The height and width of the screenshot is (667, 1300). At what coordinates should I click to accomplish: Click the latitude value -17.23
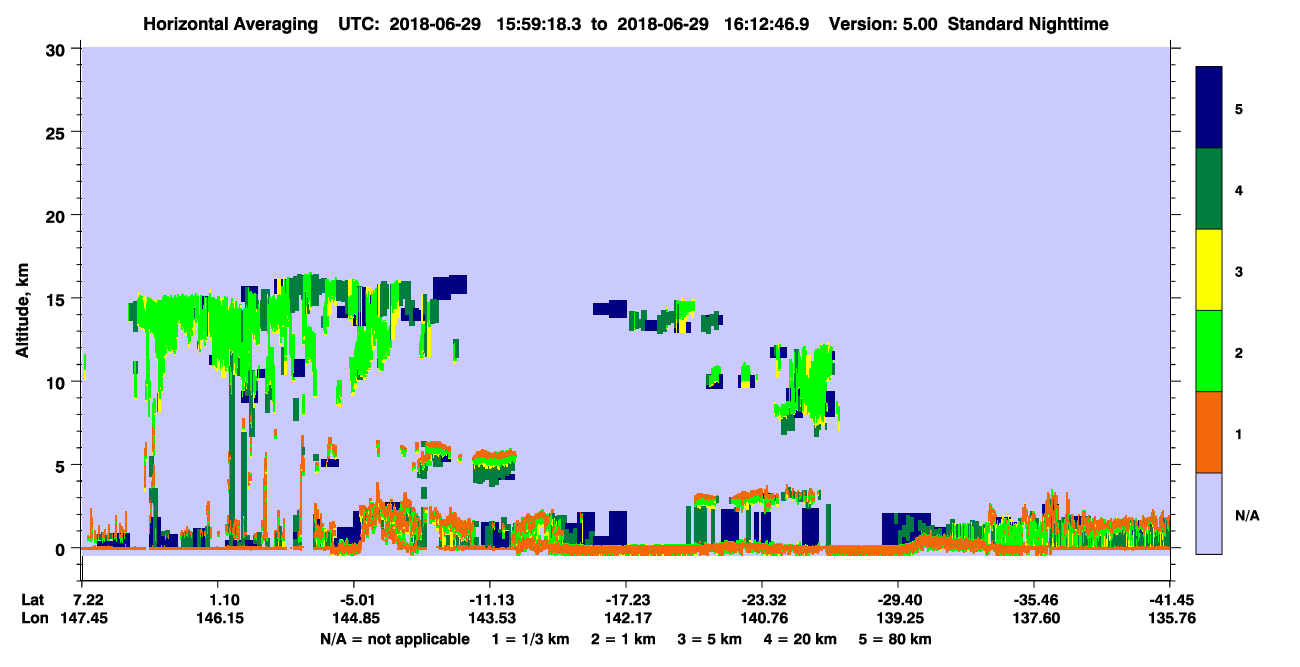(626, 599)
